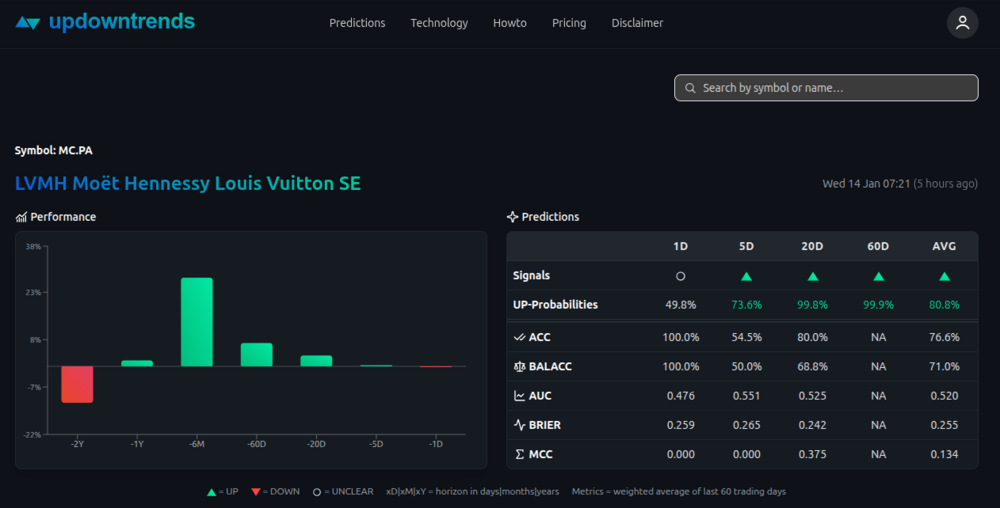Select the 1D column header

tap(680, 247)
